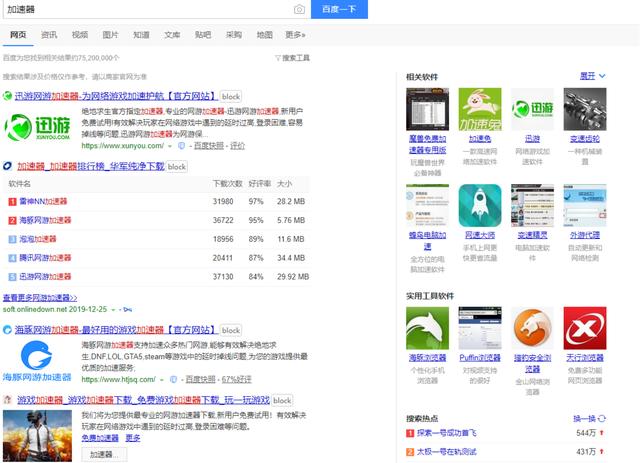This screenshot has height=463, width=640.
Task: Open the 迅游网游加速器 table row link
Action: 45,276
